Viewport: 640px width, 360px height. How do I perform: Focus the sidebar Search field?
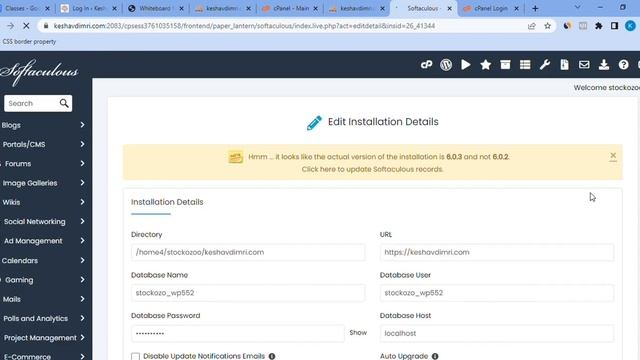32,103
